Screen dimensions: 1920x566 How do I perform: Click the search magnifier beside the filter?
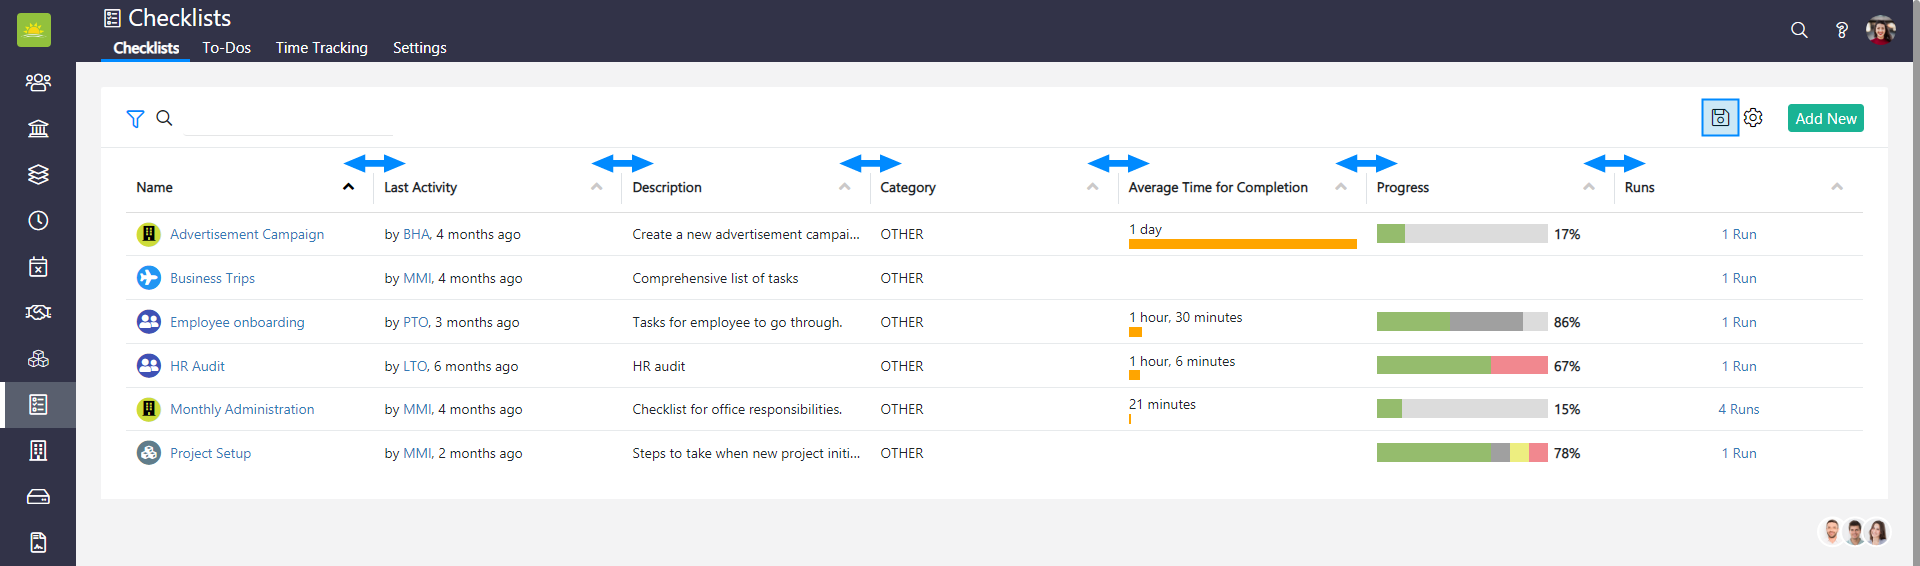[164, 118]
